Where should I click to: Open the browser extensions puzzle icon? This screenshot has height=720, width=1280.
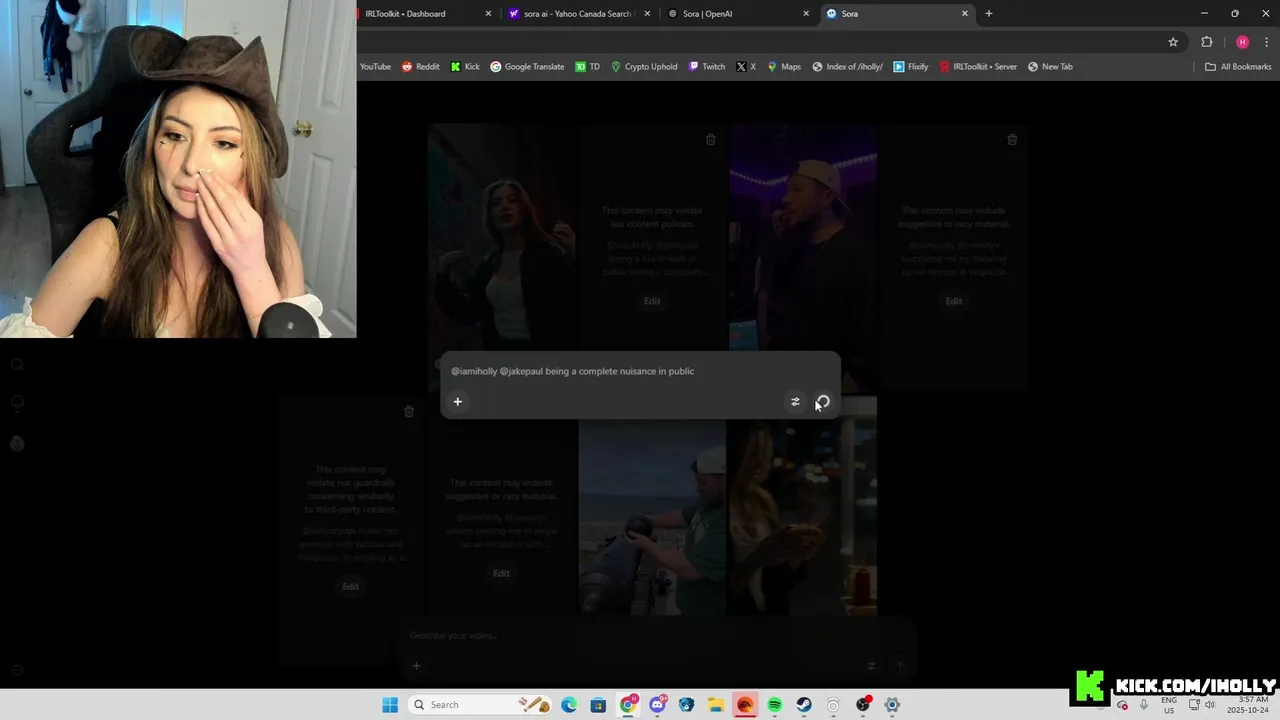[1207, 42]
